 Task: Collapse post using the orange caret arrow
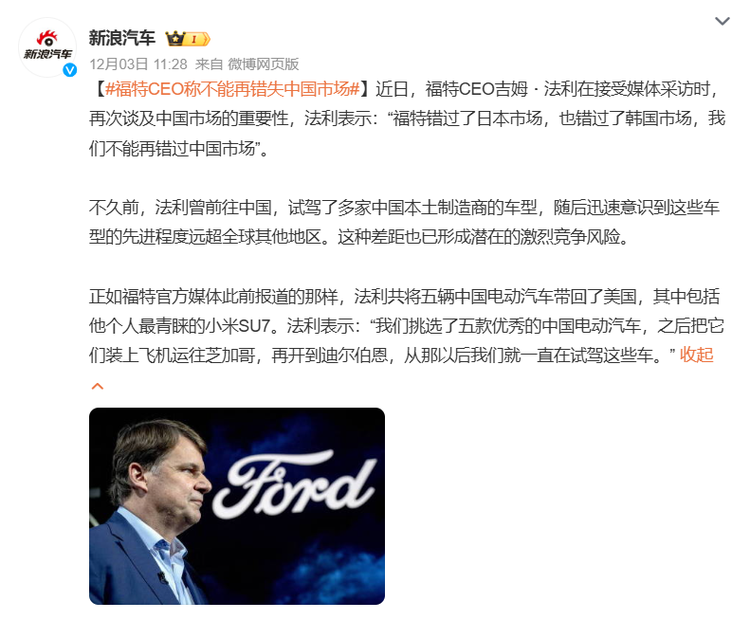[98, 386]
